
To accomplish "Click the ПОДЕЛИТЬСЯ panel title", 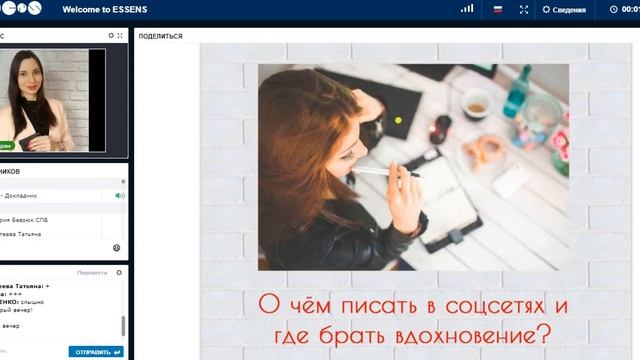I will coord(160,36).
